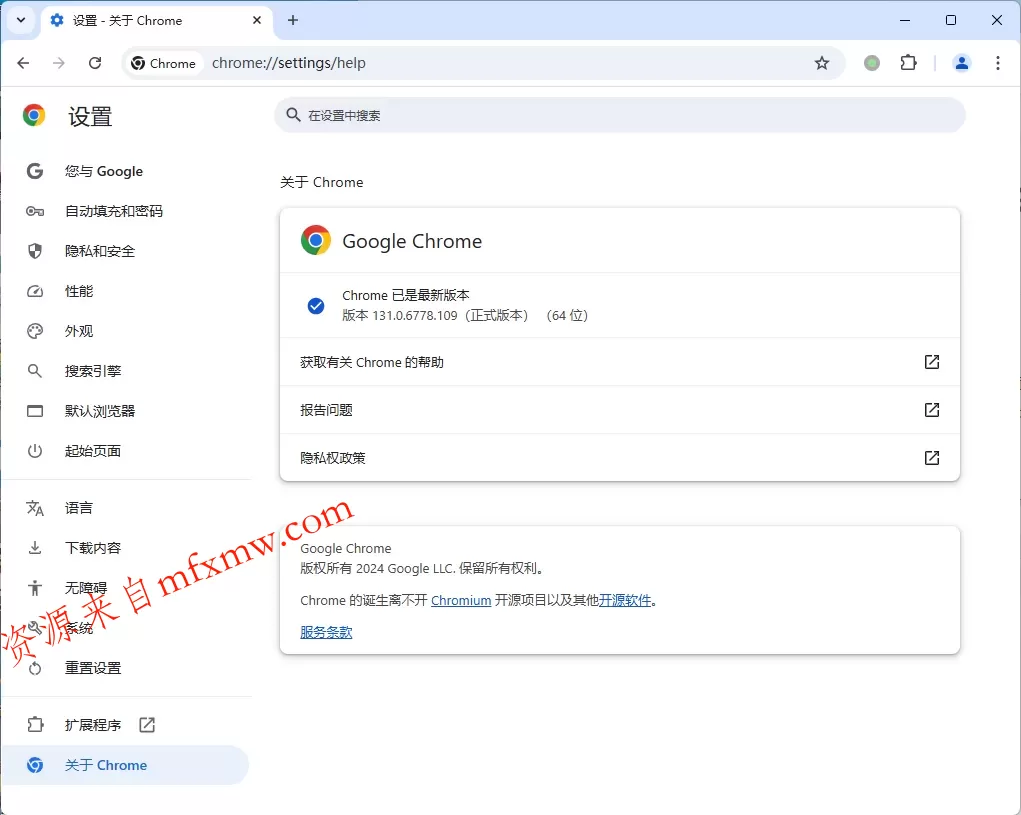
Task: Click external-link icon on '报告问题' row
Action: [x=932, y=410]
